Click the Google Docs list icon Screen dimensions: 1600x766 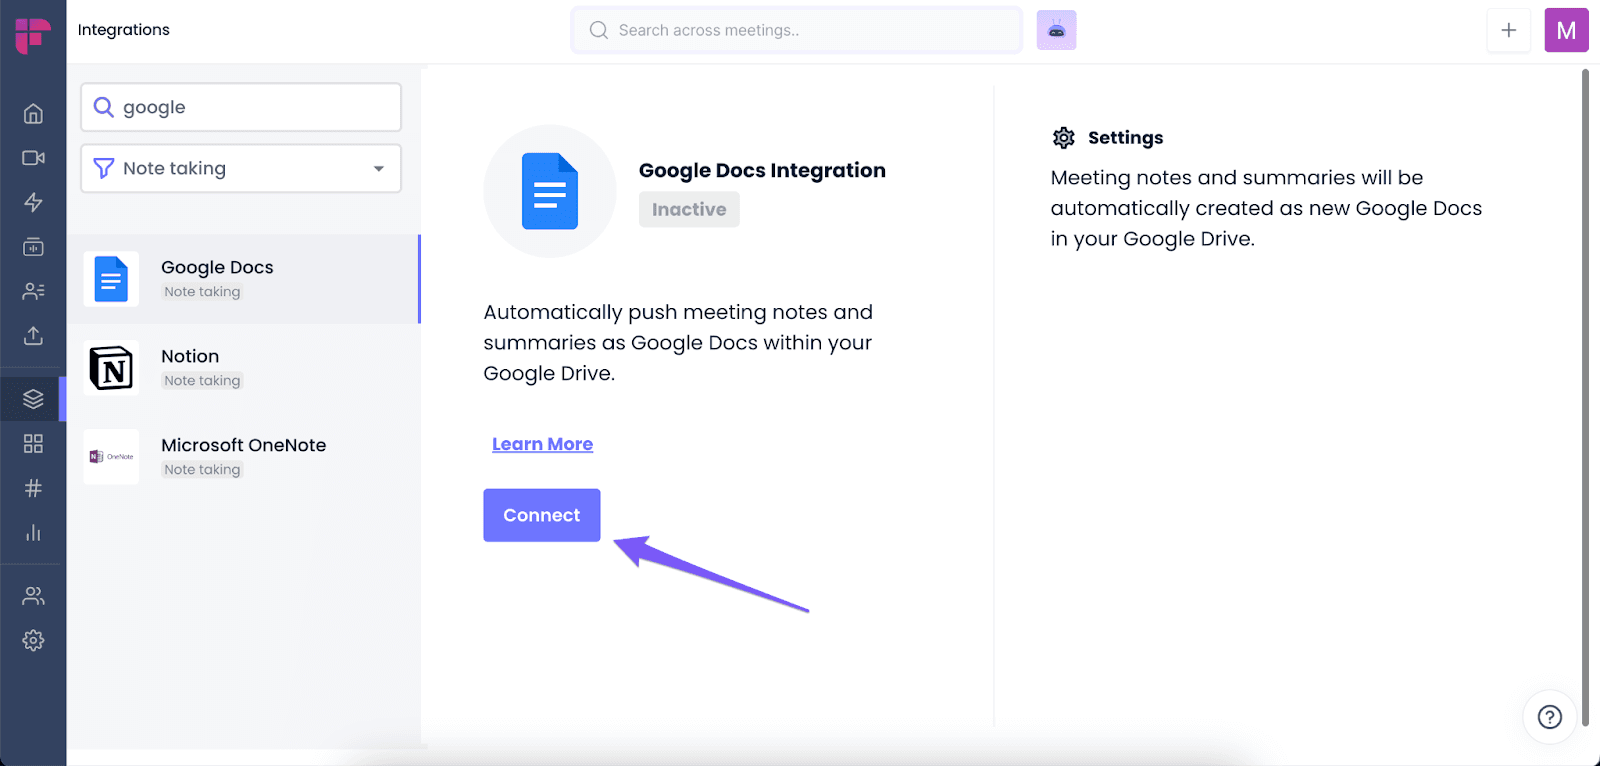[x=111, y=279]
